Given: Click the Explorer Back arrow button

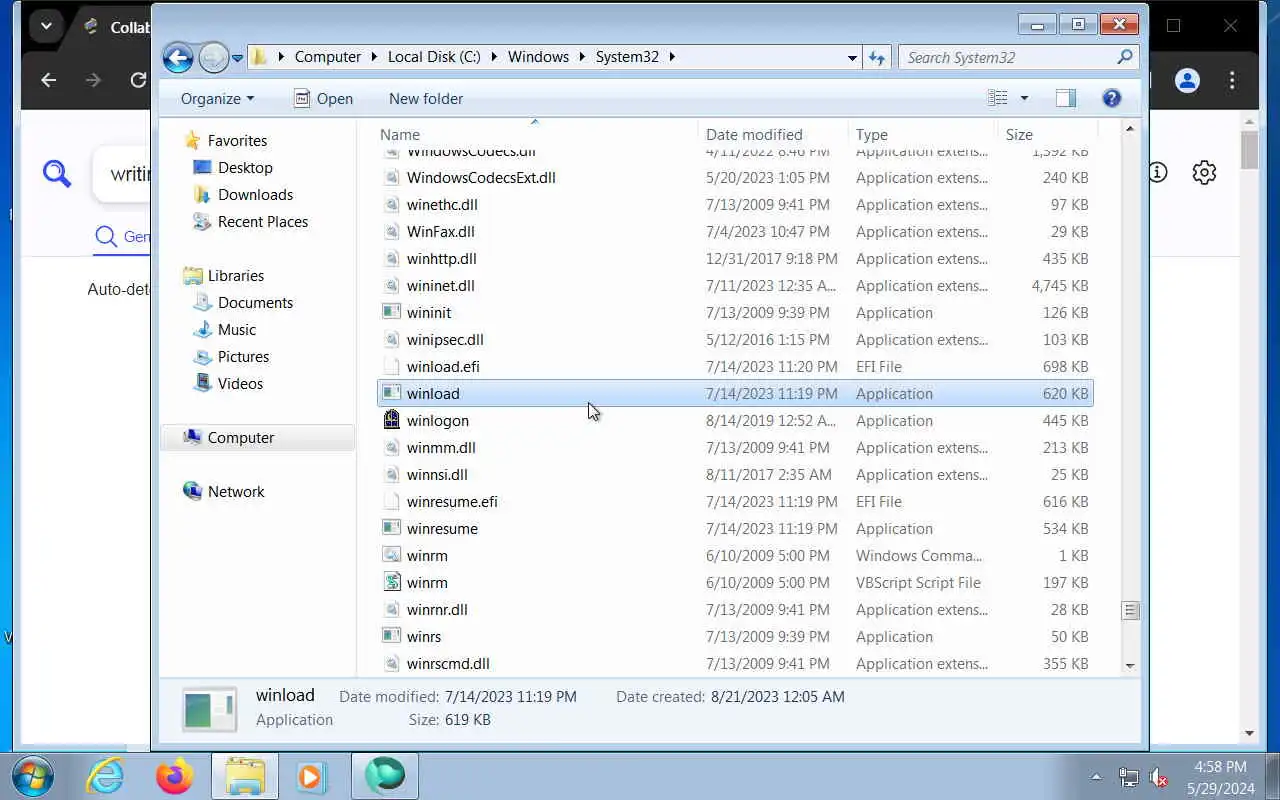Looking at the screenshot, I should tap(178, 57).
